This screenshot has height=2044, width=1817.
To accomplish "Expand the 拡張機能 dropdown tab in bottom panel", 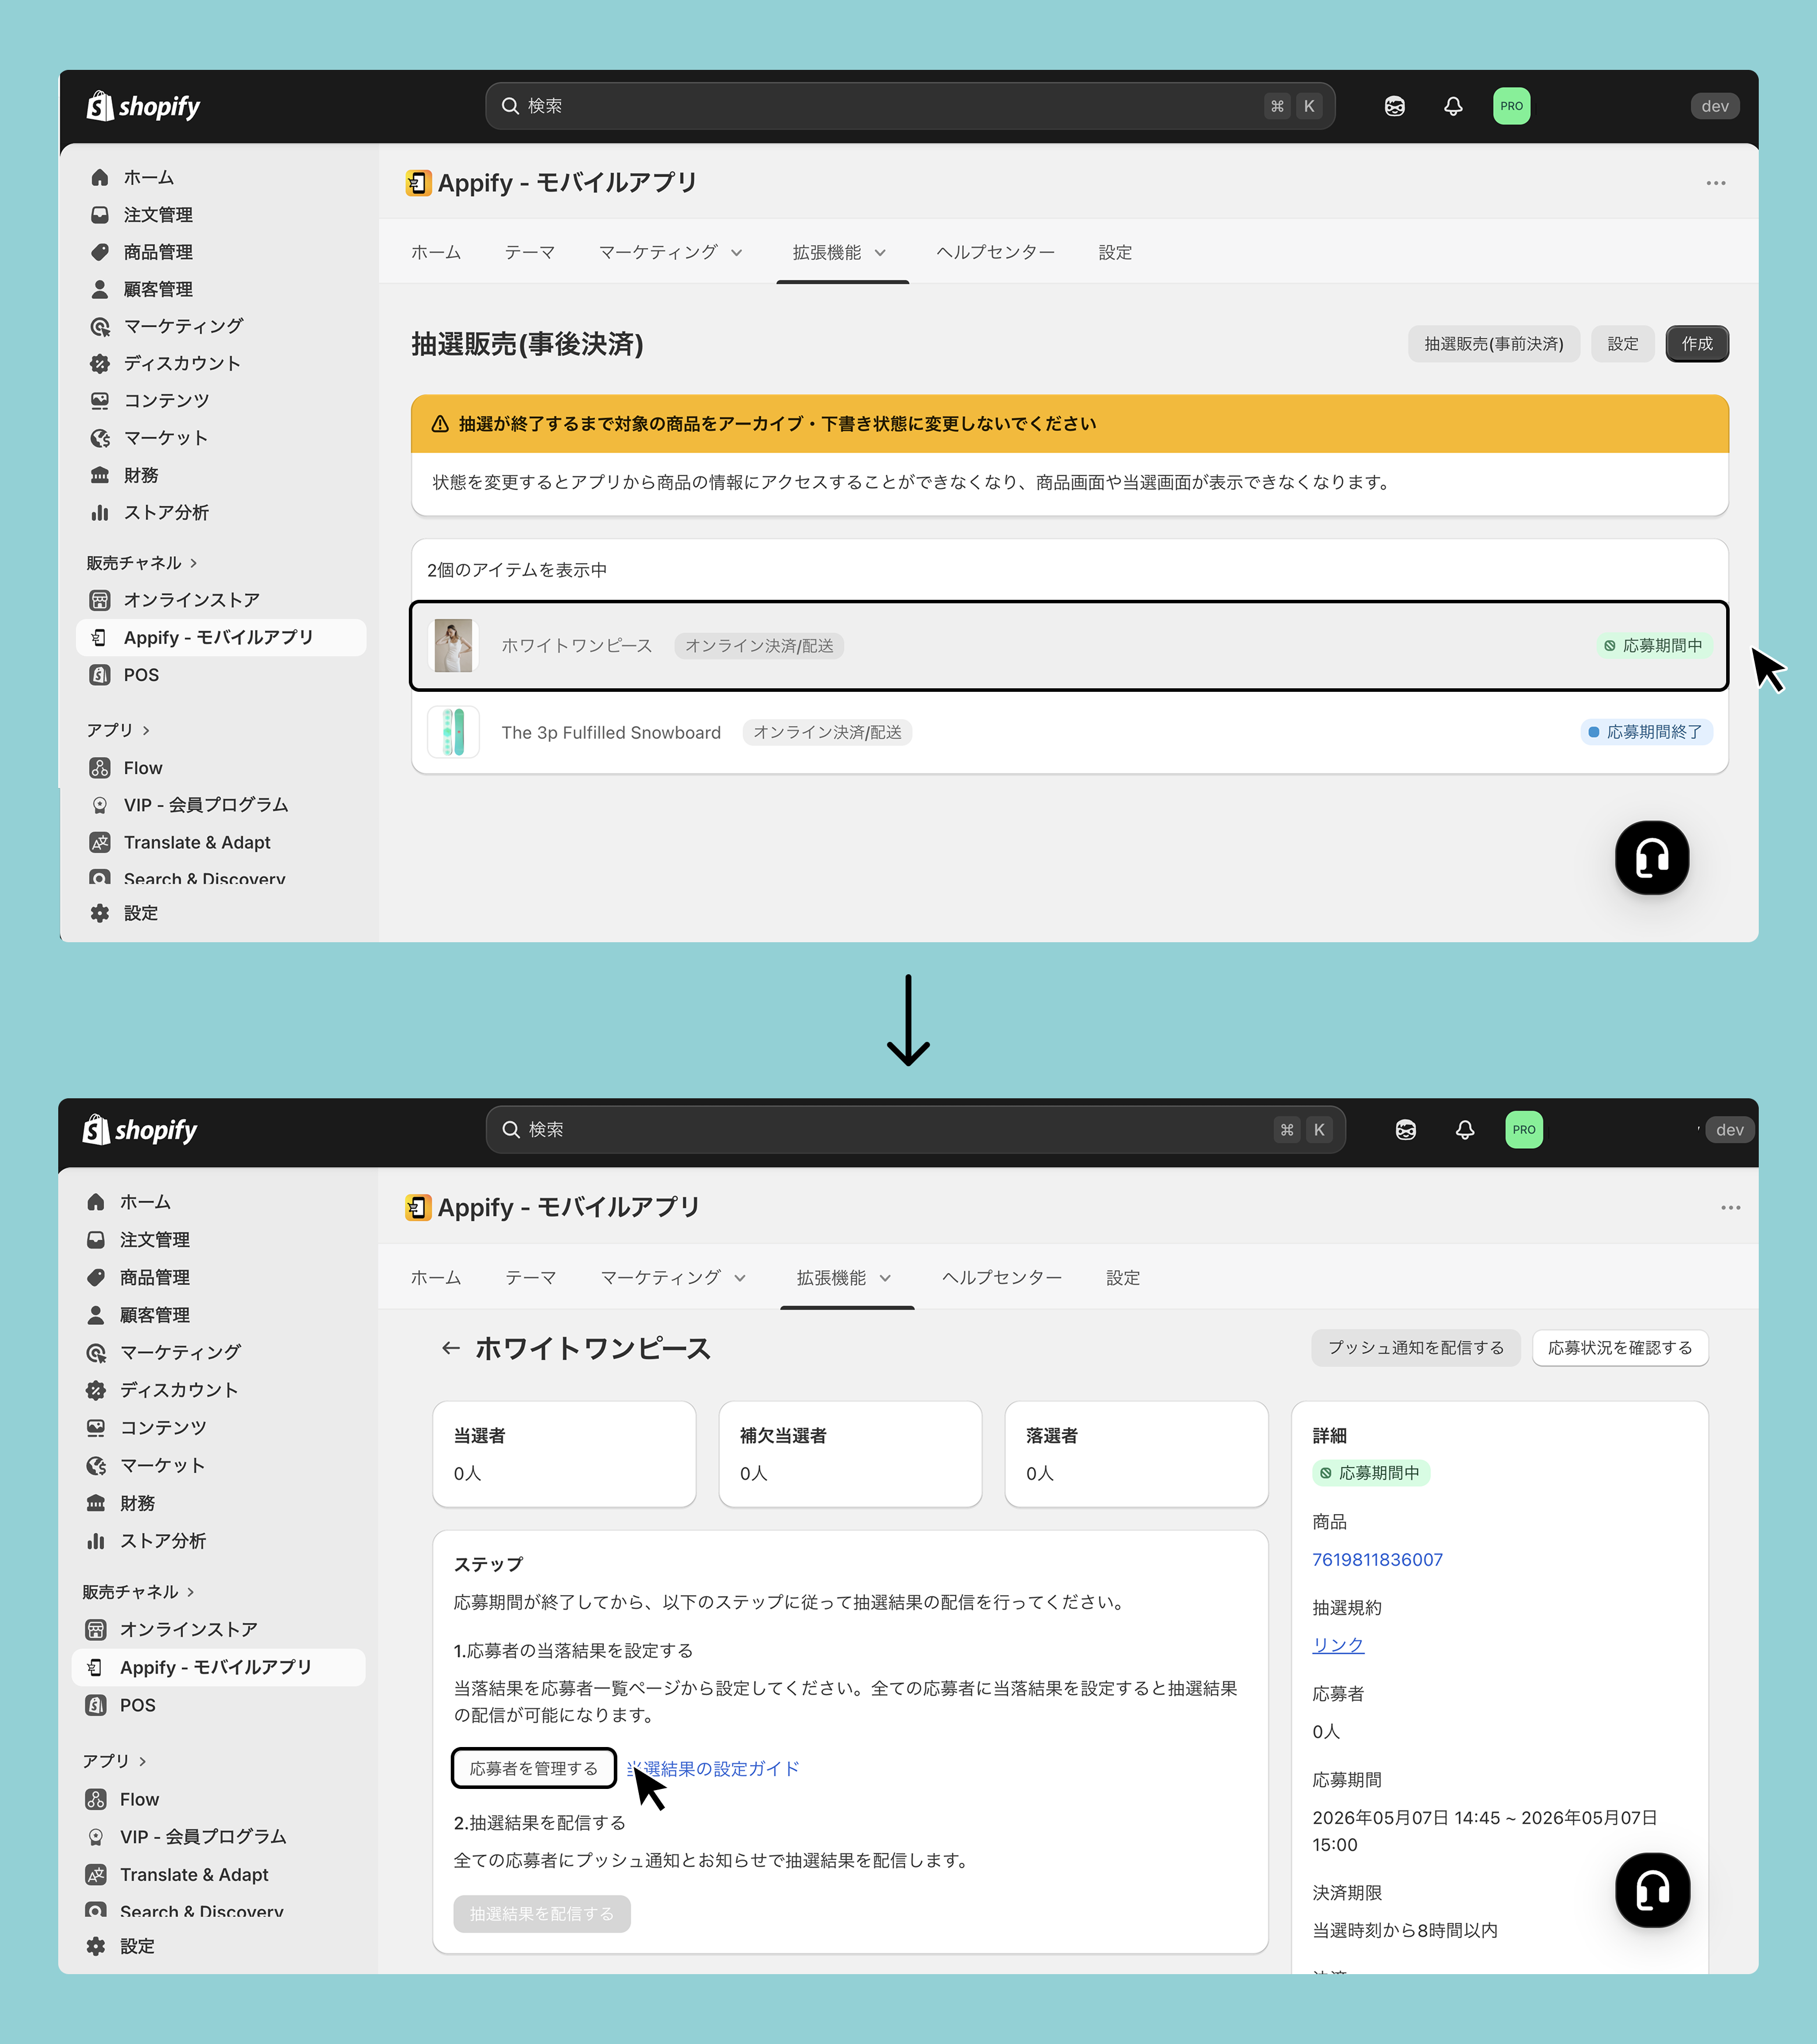I will point(844,1278).
